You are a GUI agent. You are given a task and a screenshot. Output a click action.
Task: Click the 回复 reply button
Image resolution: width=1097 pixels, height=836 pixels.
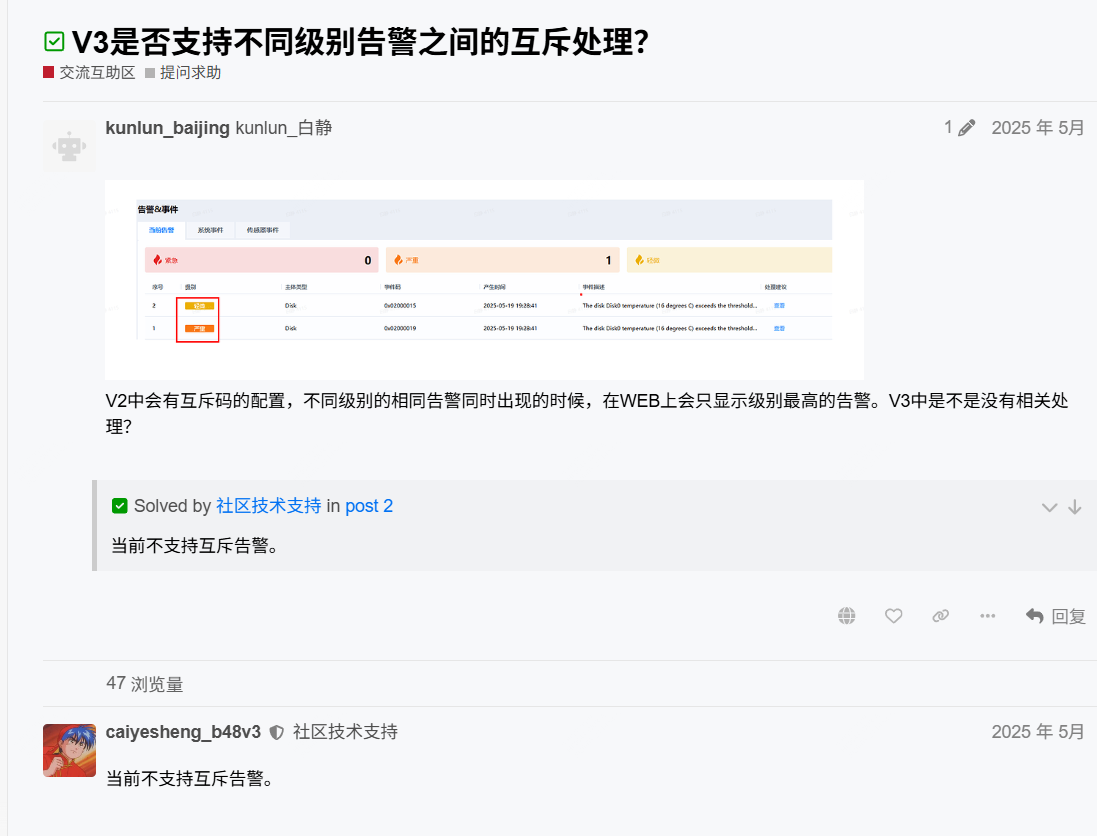1056,616
